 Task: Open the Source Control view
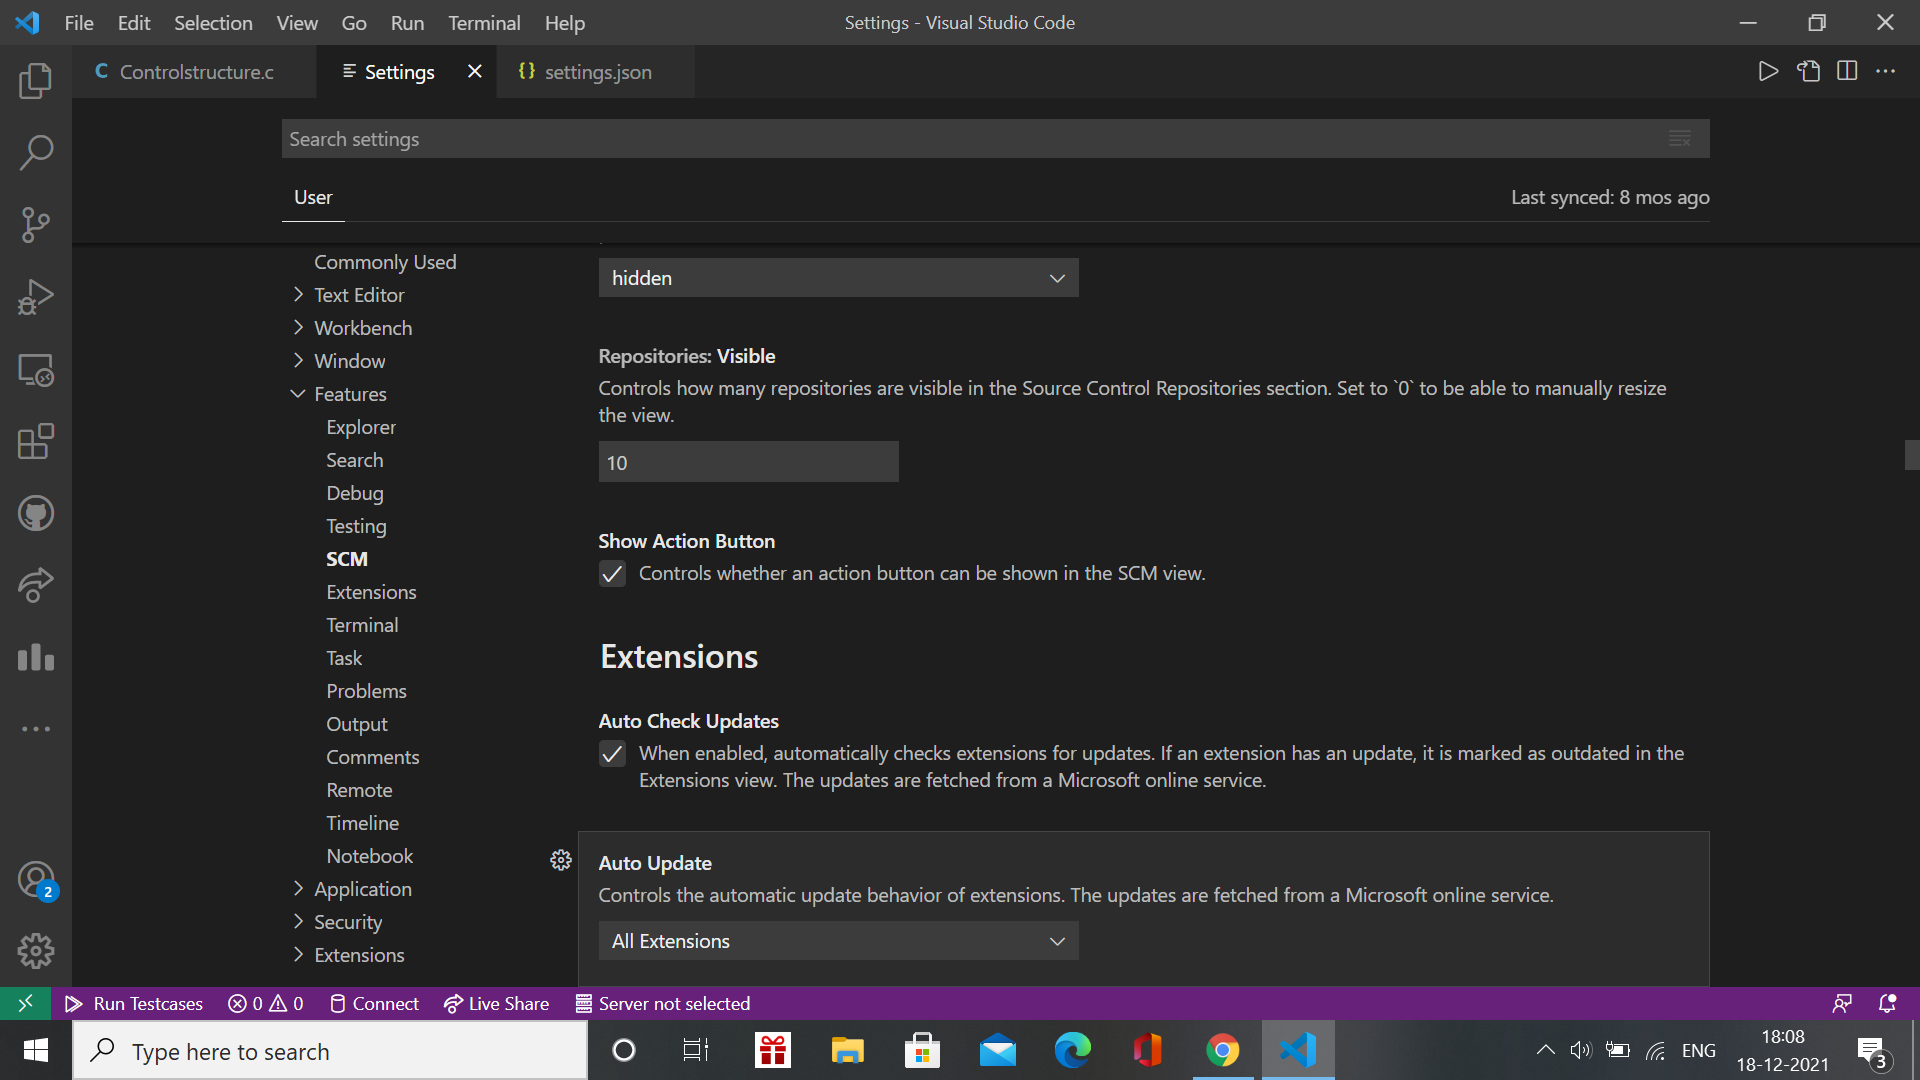coord(36,224)
